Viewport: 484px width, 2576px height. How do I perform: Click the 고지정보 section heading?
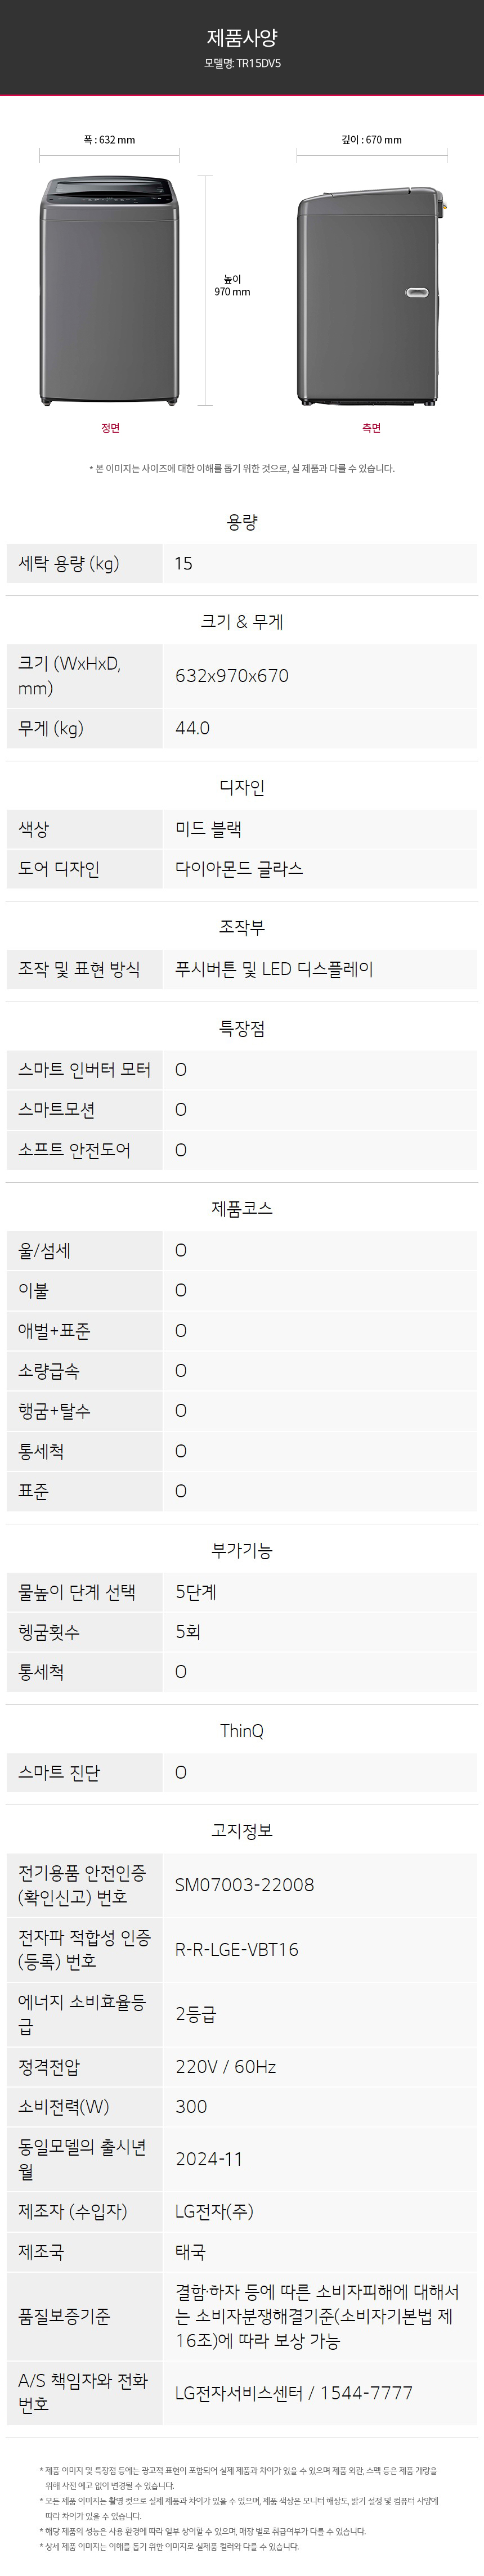[x=242, y=1830]
